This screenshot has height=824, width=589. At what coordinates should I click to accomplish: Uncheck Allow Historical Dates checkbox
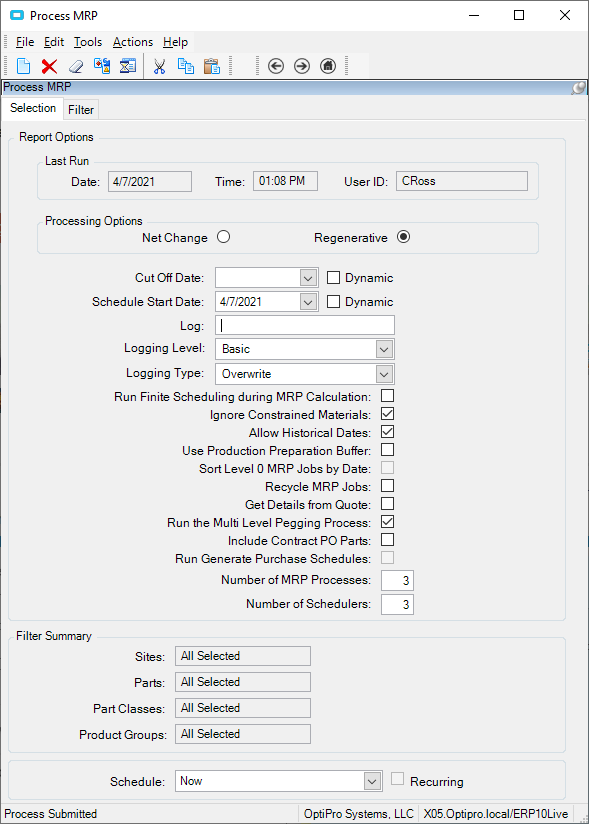pyautogui.click(x=388, y=432)
